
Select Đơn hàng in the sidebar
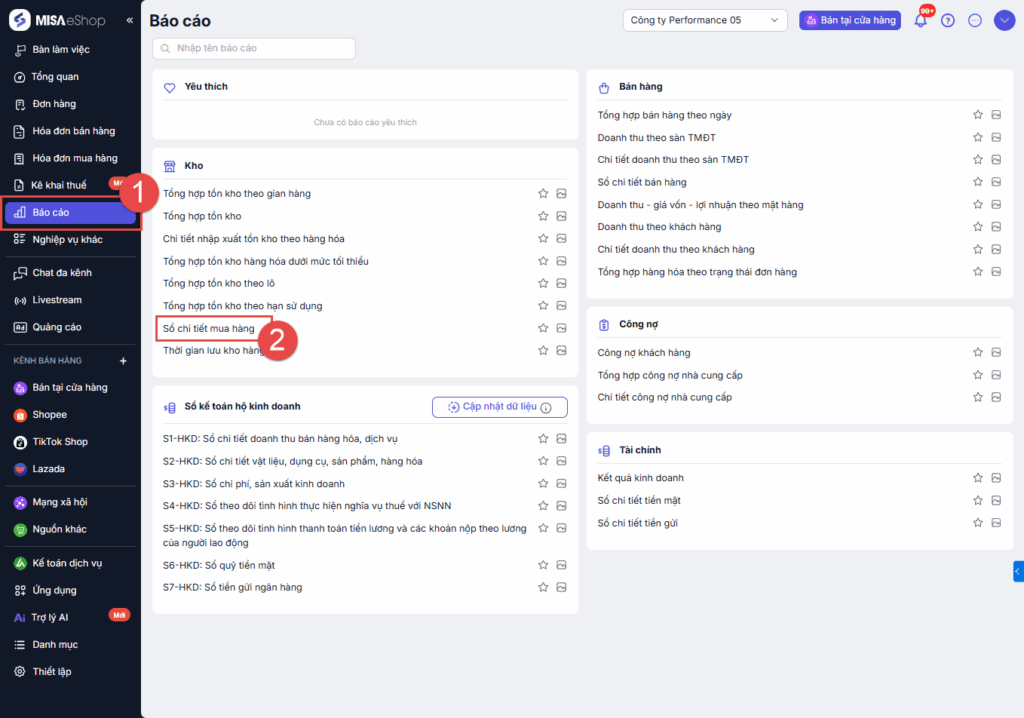tap(54, 104)
